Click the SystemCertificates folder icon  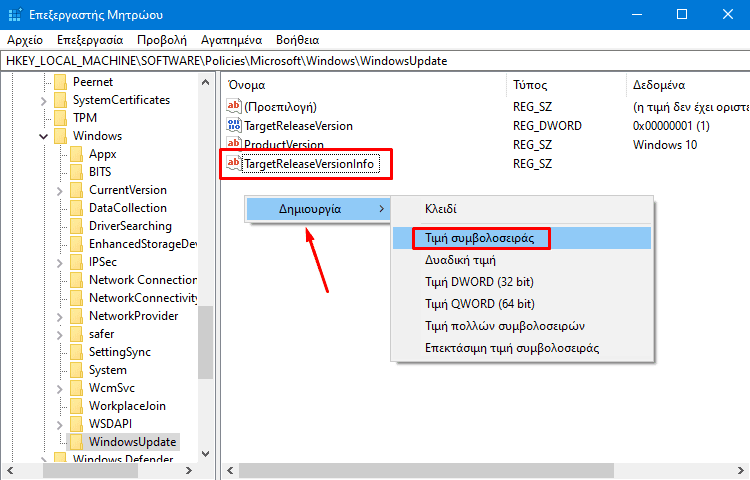coord(61,100)
